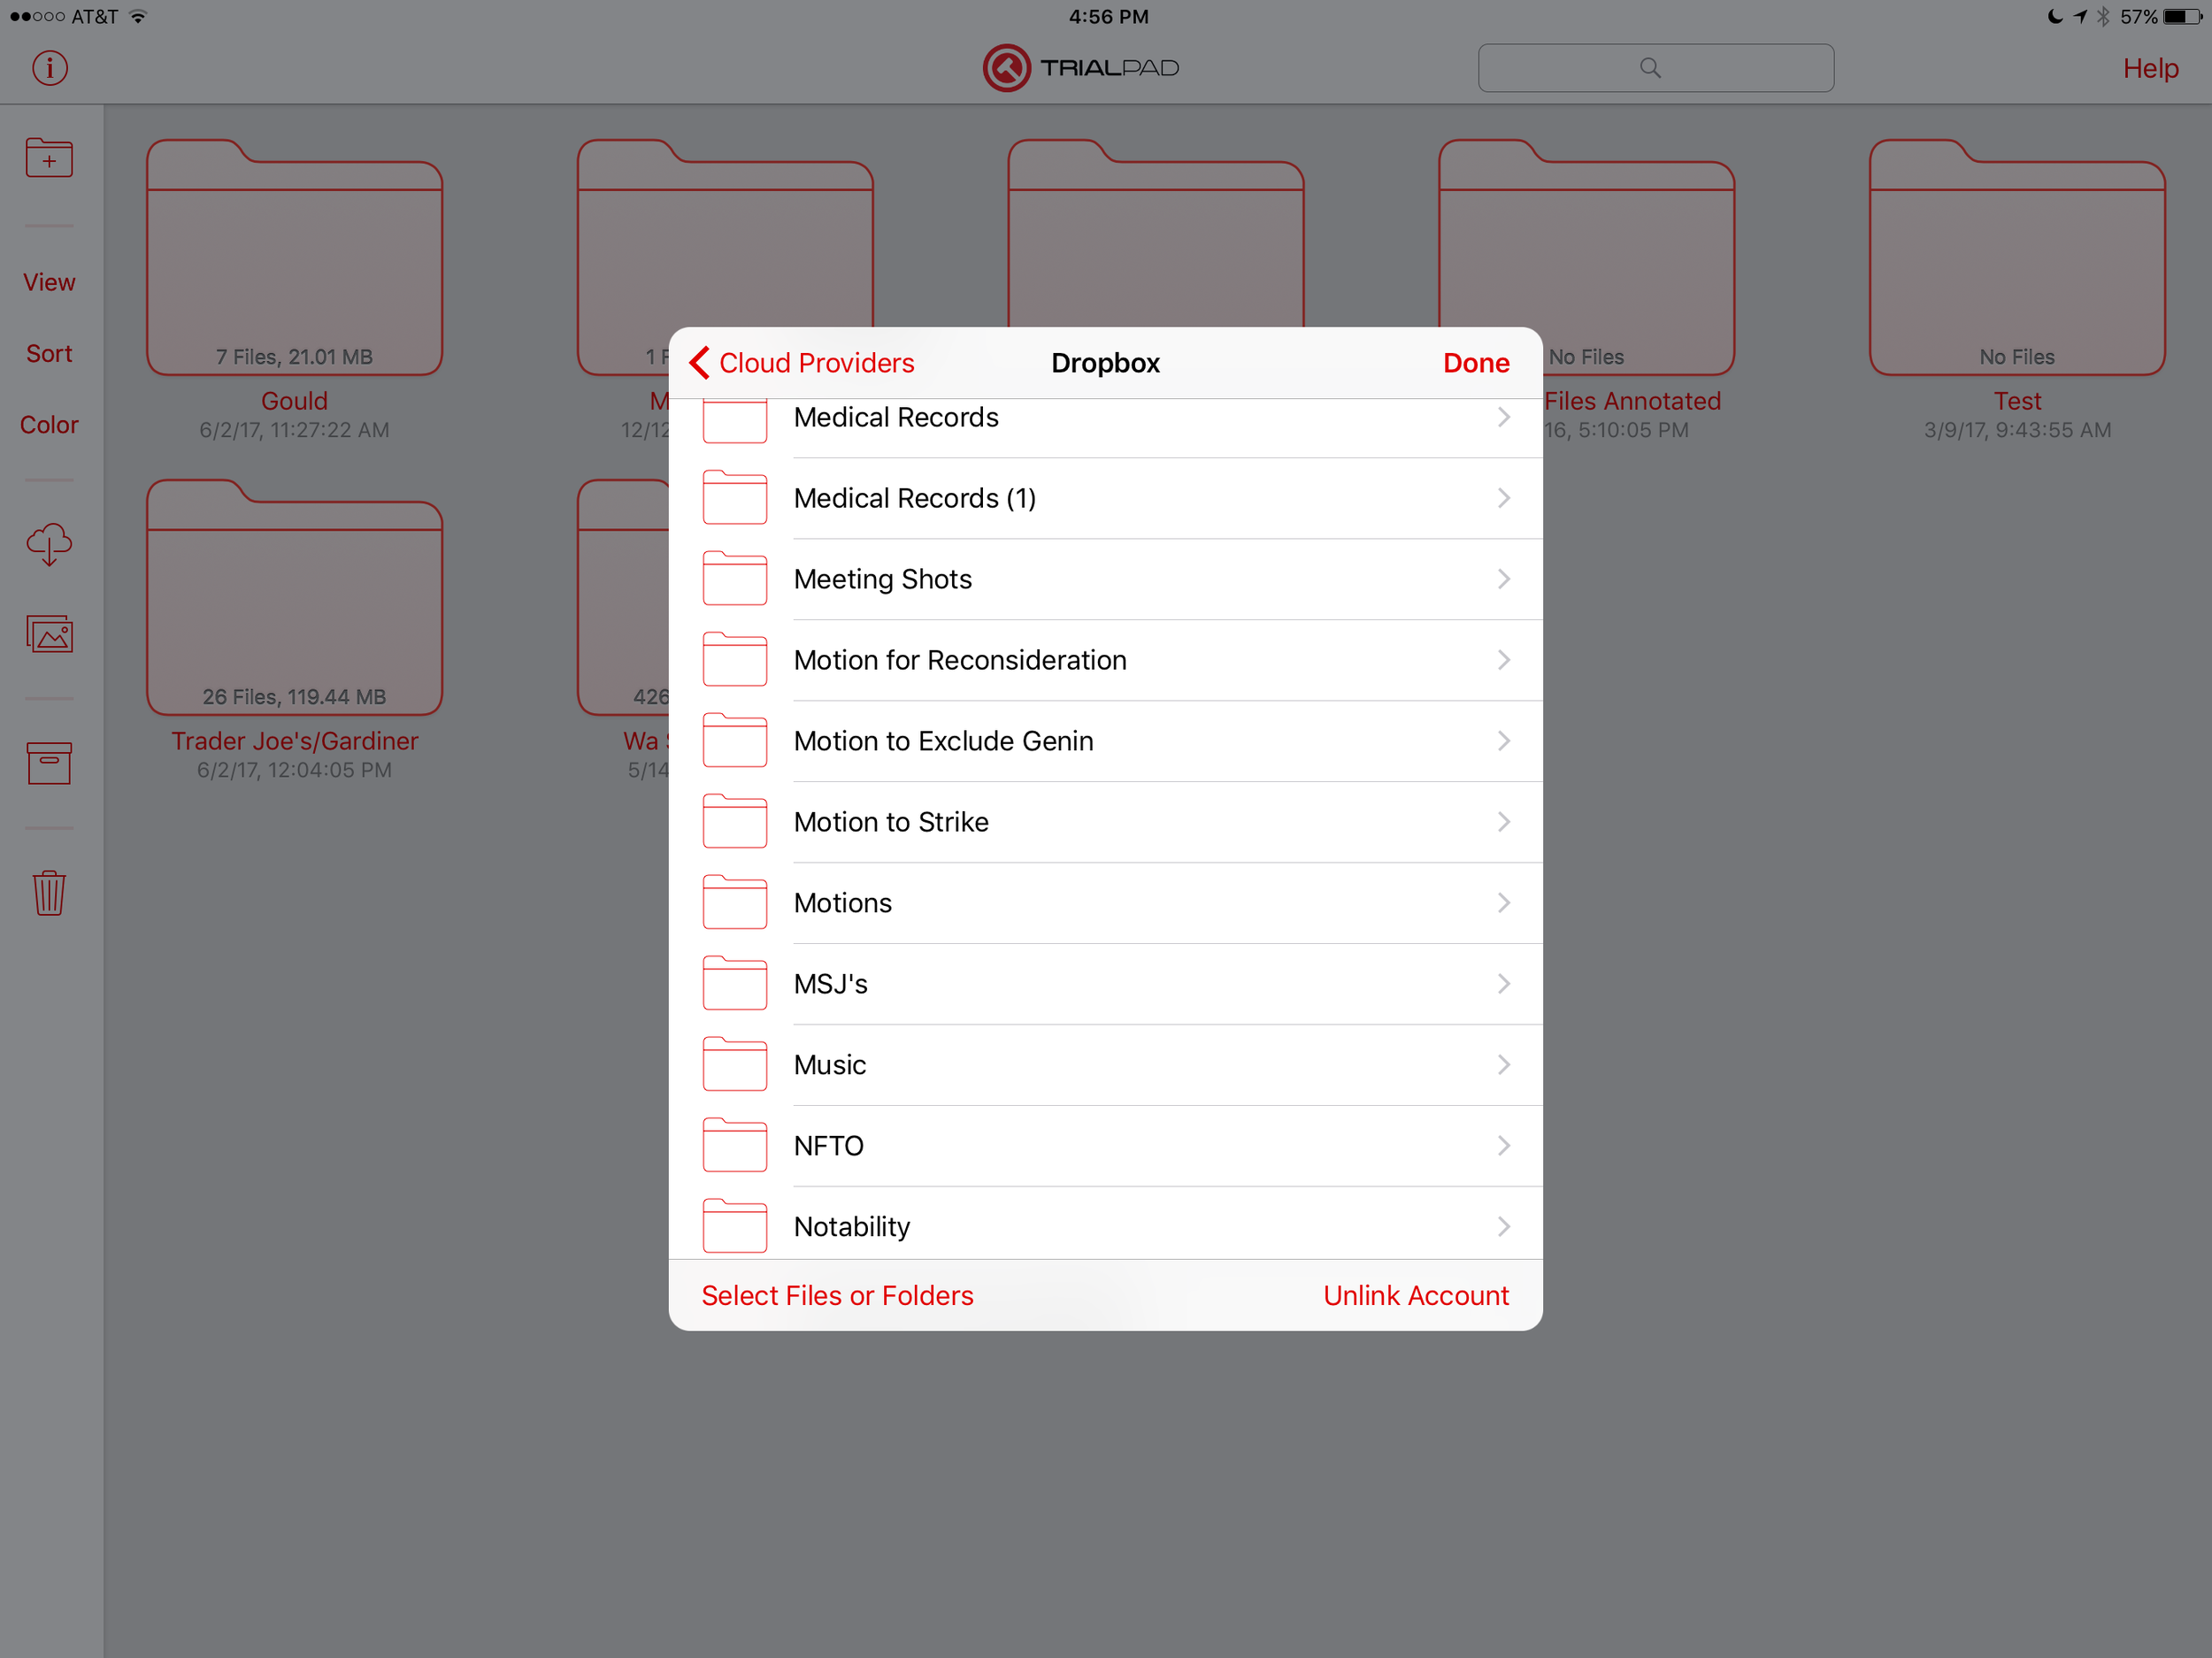Image resolution: width=2212 pixels, height=1658 pixels.
Task: Tap the trash can icon
Action: [x=49, y=892]
